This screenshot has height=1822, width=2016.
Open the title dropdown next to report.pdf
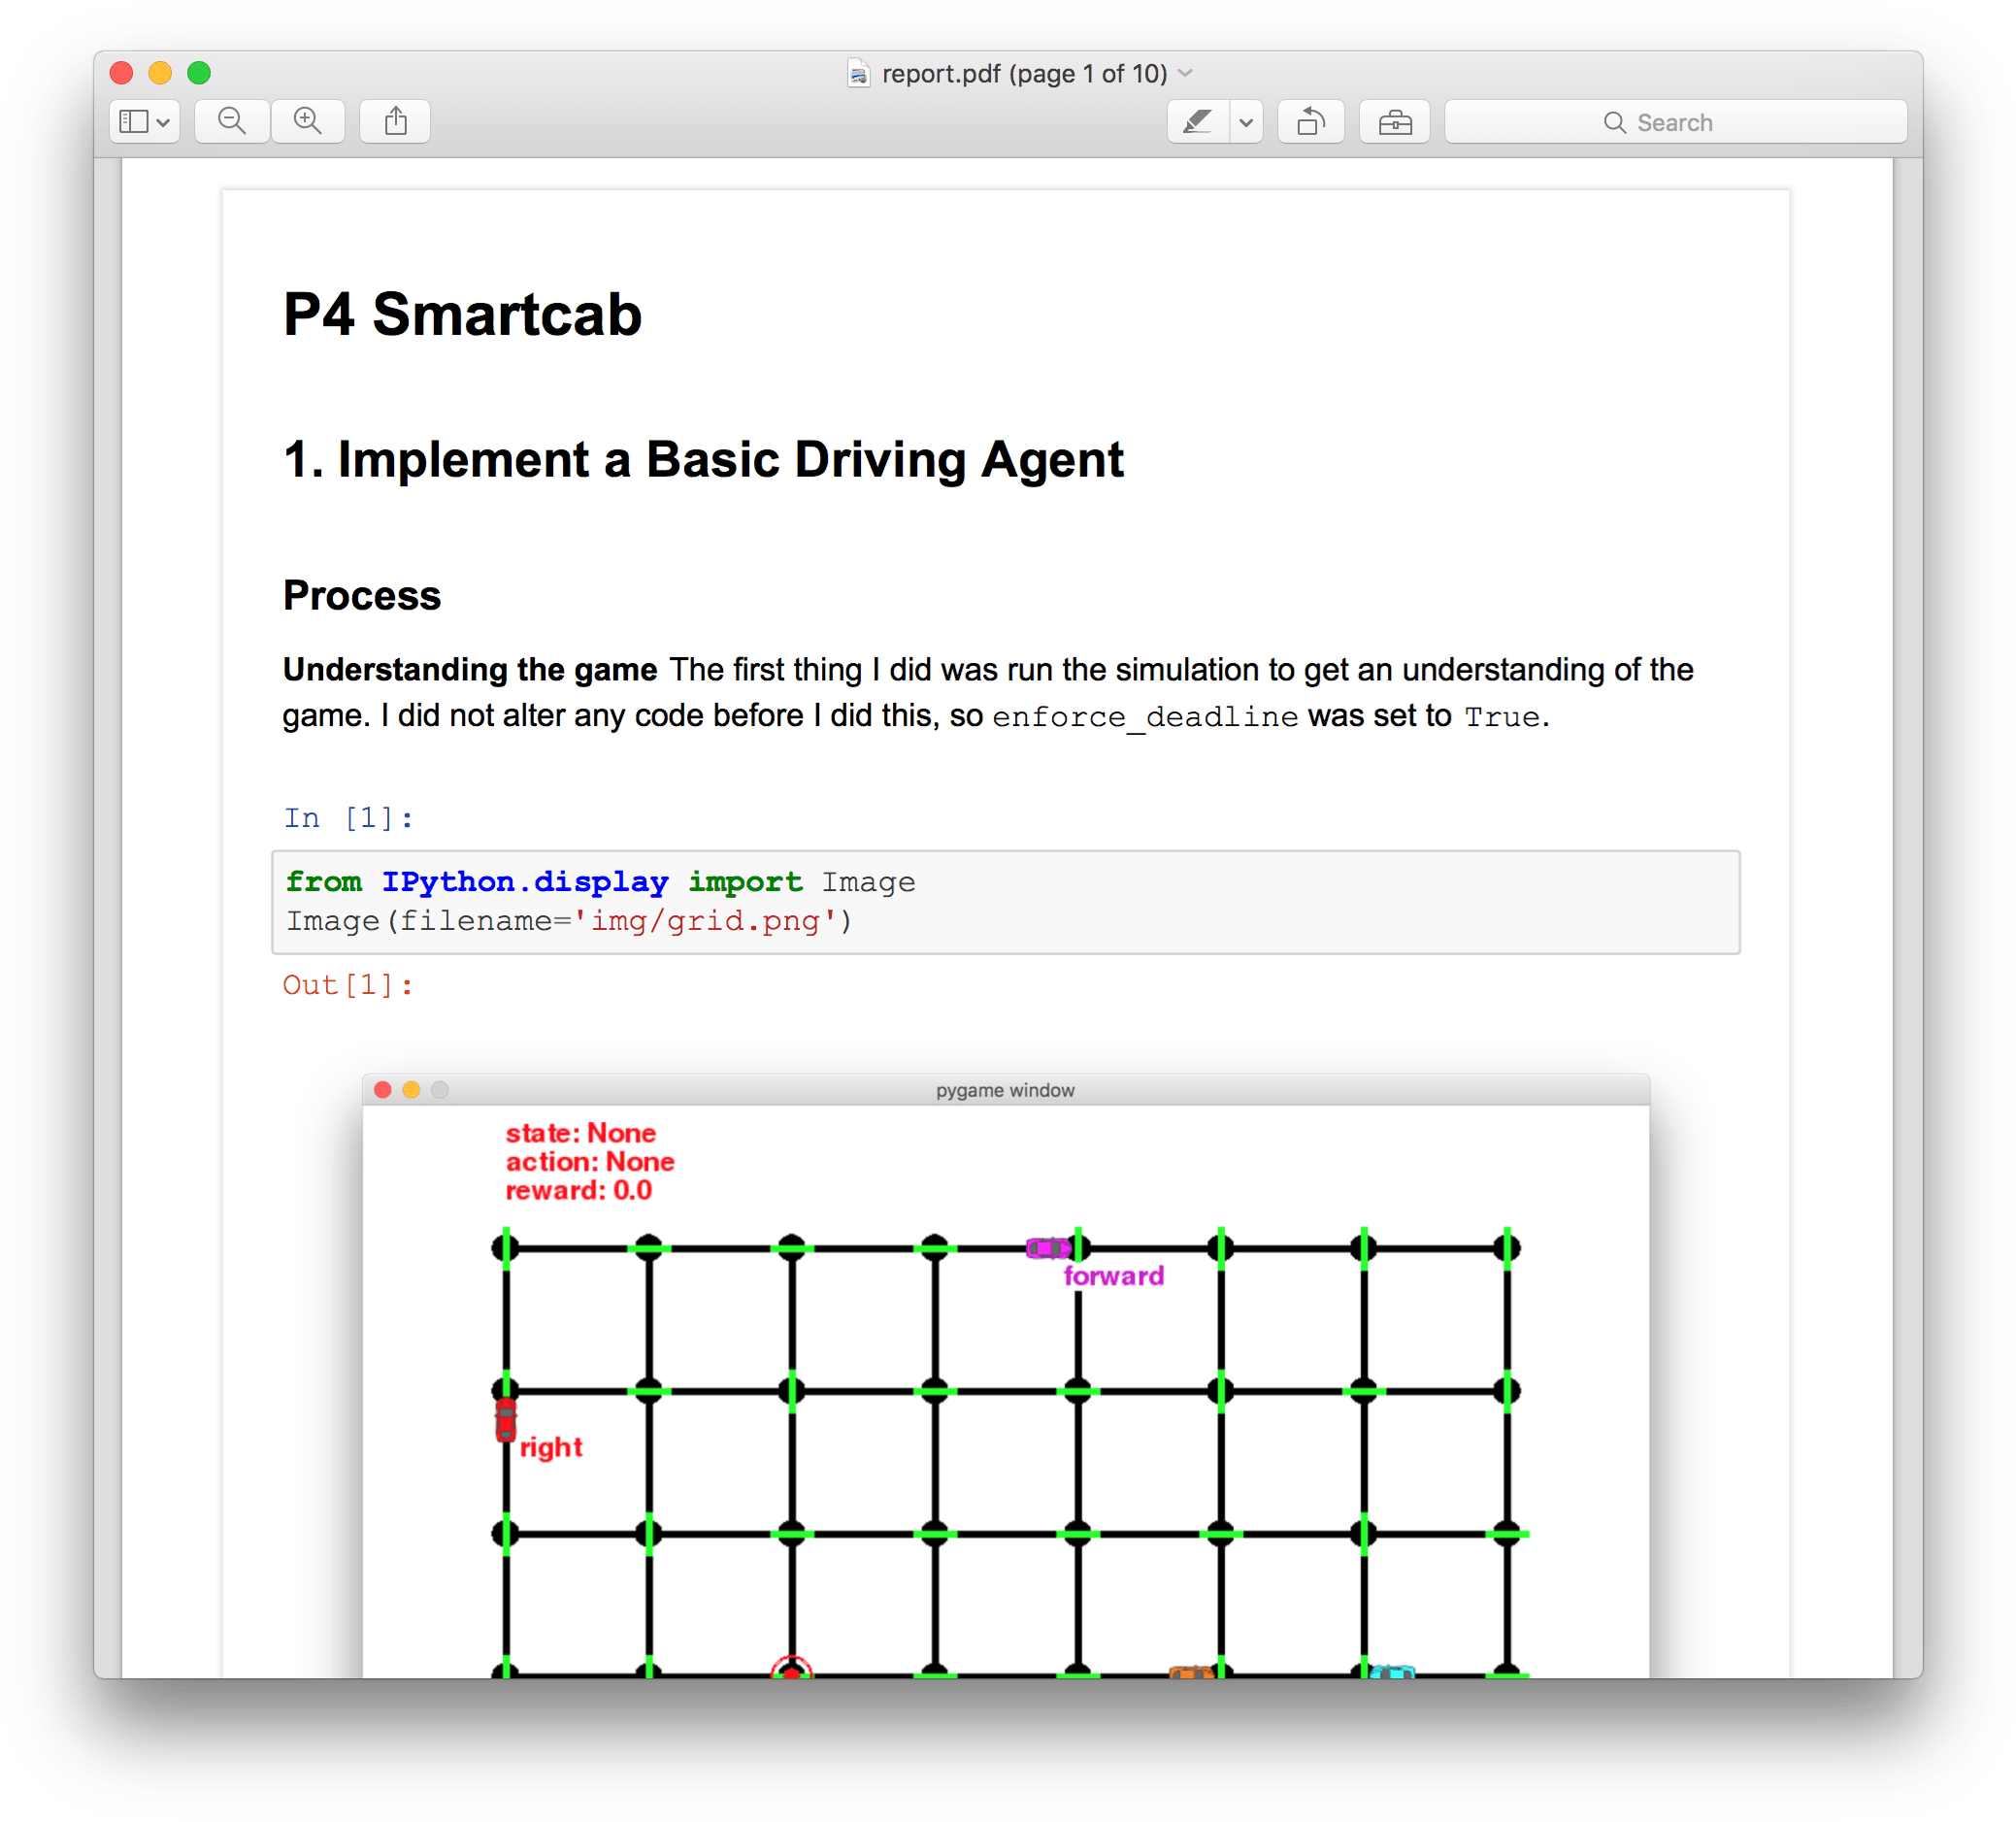pos(1186,73)
